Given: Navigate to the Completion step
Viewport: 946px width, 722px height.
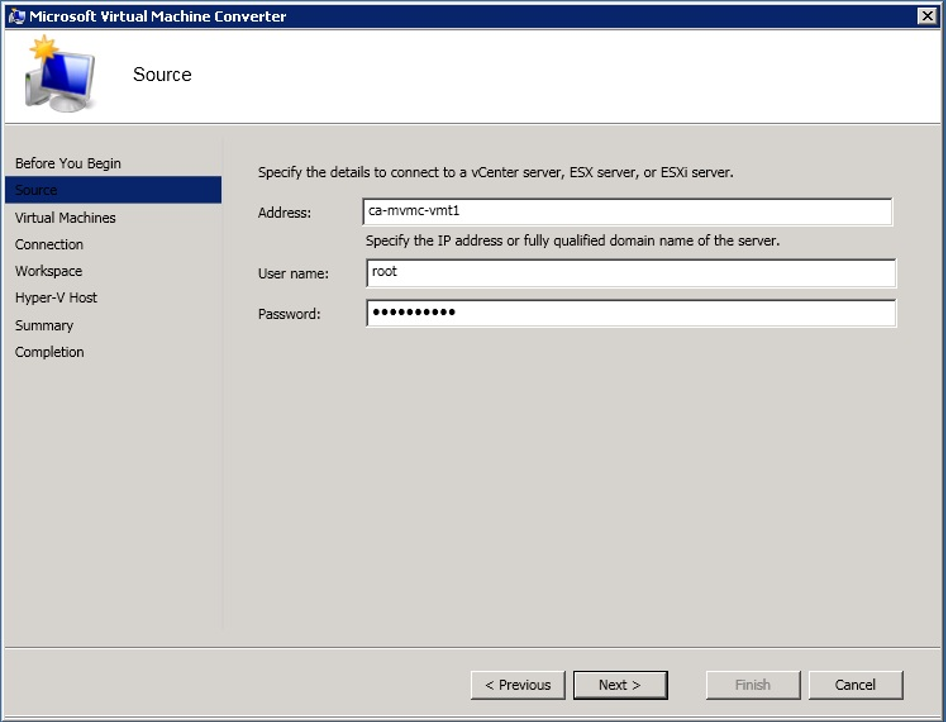Looking at the screenshot, I should click(49, 352).
